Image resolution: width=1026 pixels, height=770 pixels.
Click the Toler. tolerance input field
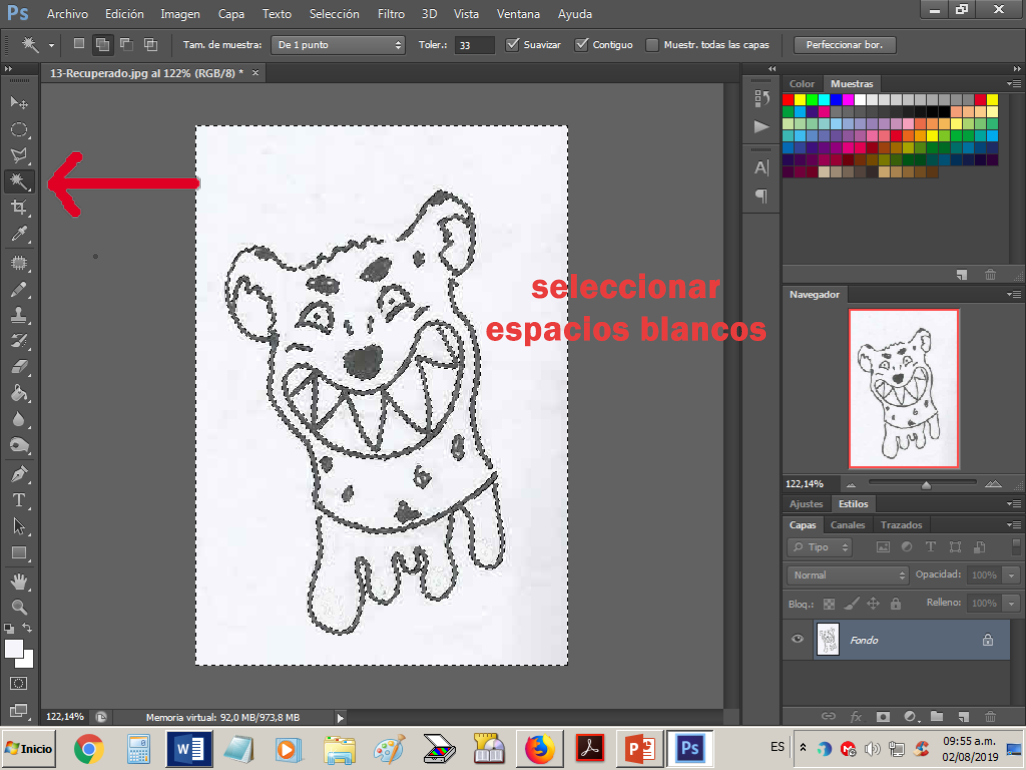click(x=474, y=44)
